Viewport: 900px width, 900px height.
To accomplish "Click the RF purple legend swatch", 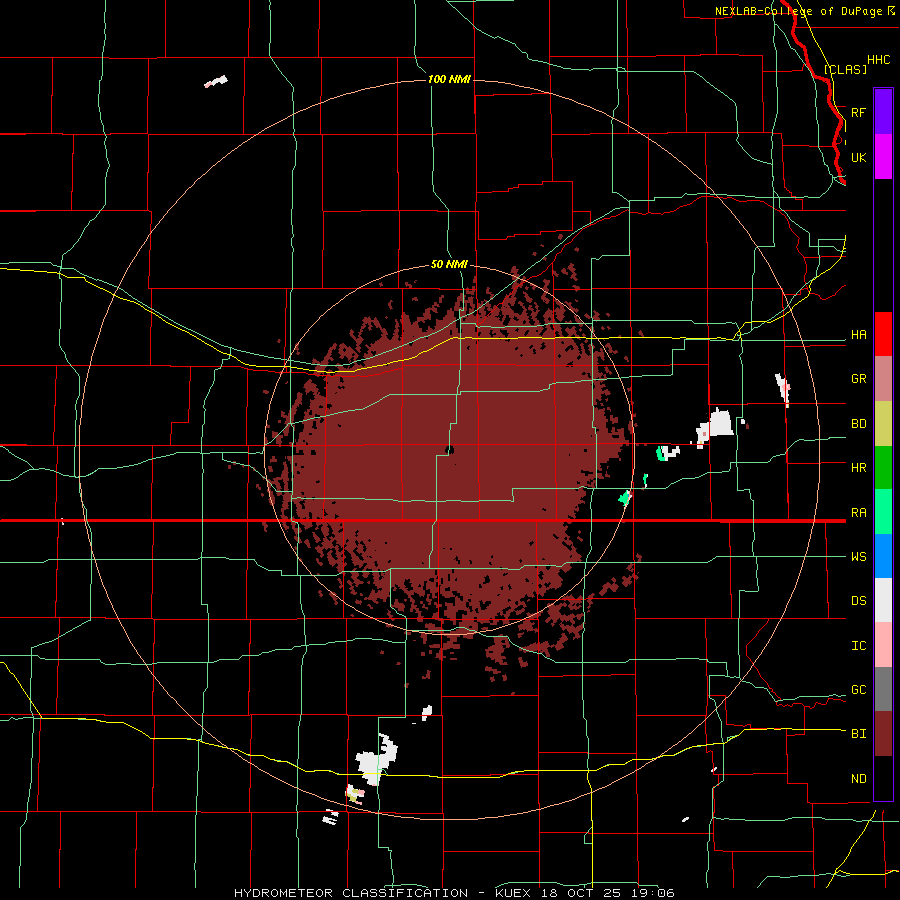I will coord(883,112).
